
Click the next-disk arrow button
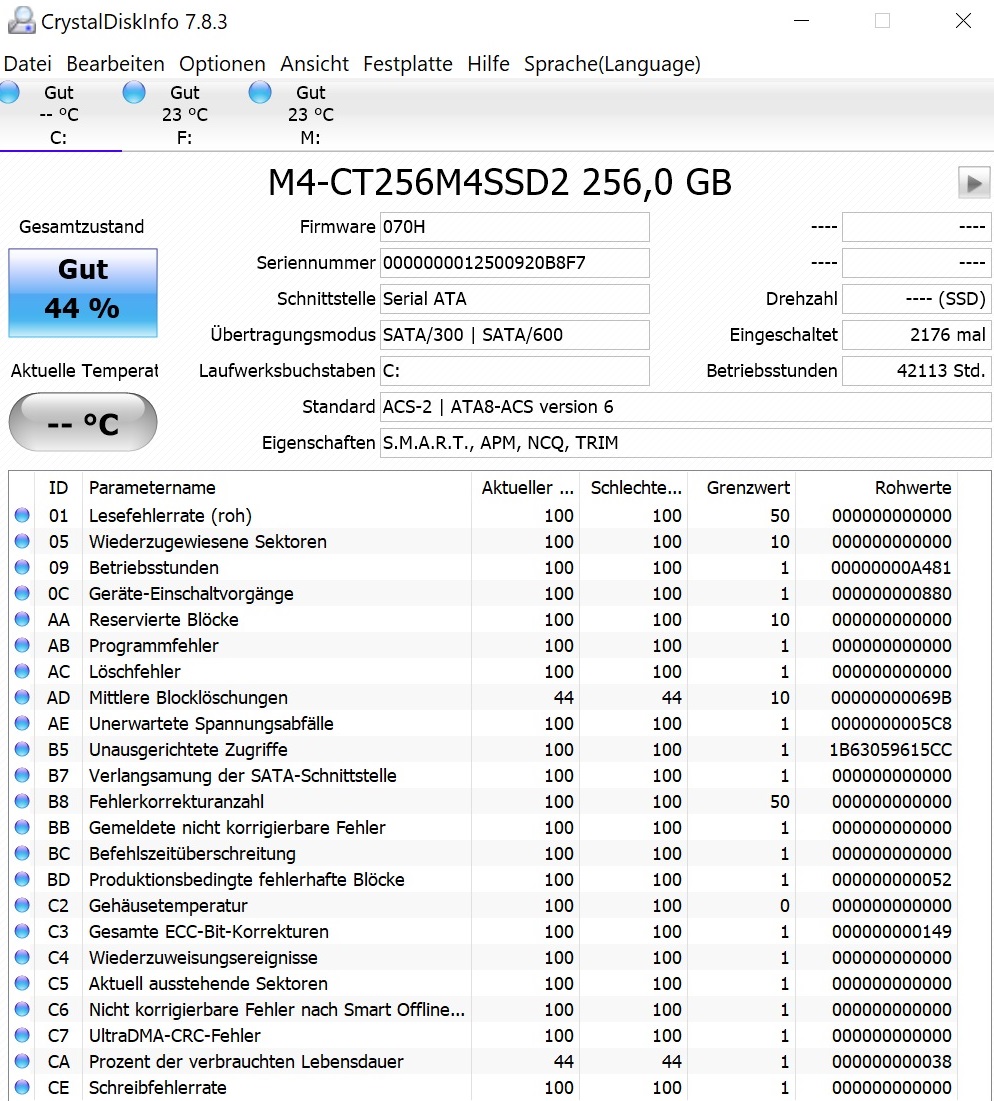coord(974,183)
